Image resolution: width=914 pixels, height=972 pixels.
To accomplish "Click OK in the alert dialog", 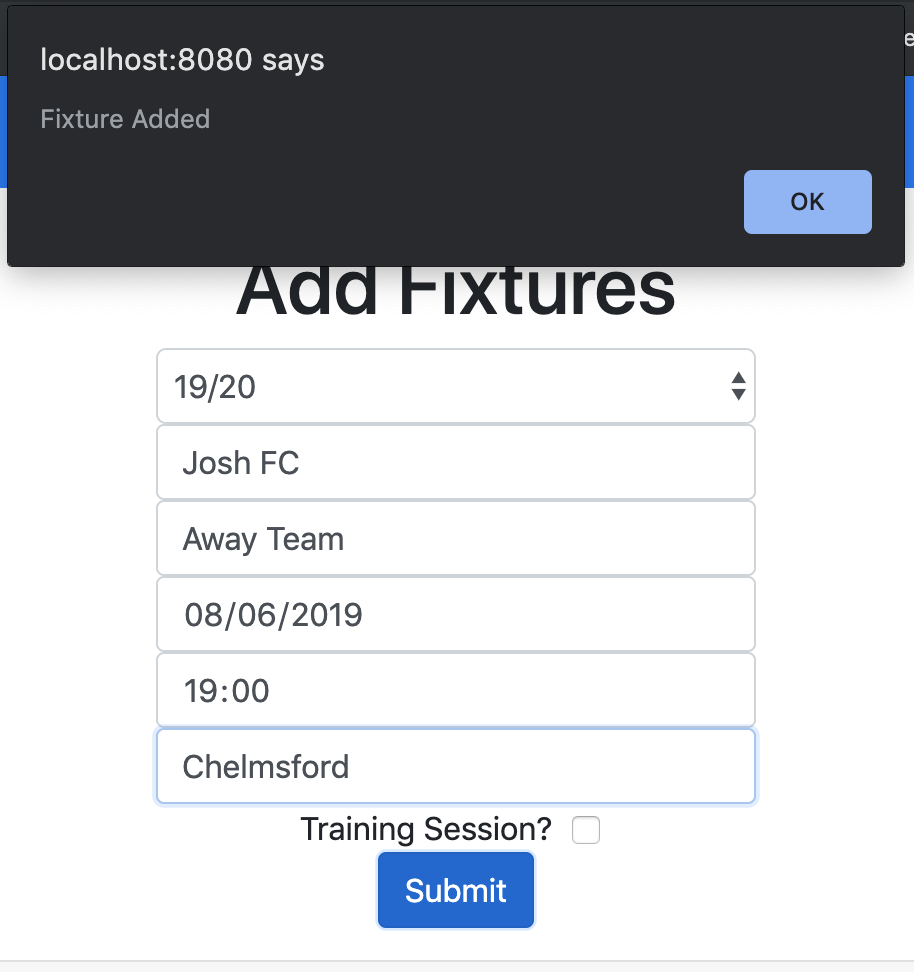I will pos(807,202).
